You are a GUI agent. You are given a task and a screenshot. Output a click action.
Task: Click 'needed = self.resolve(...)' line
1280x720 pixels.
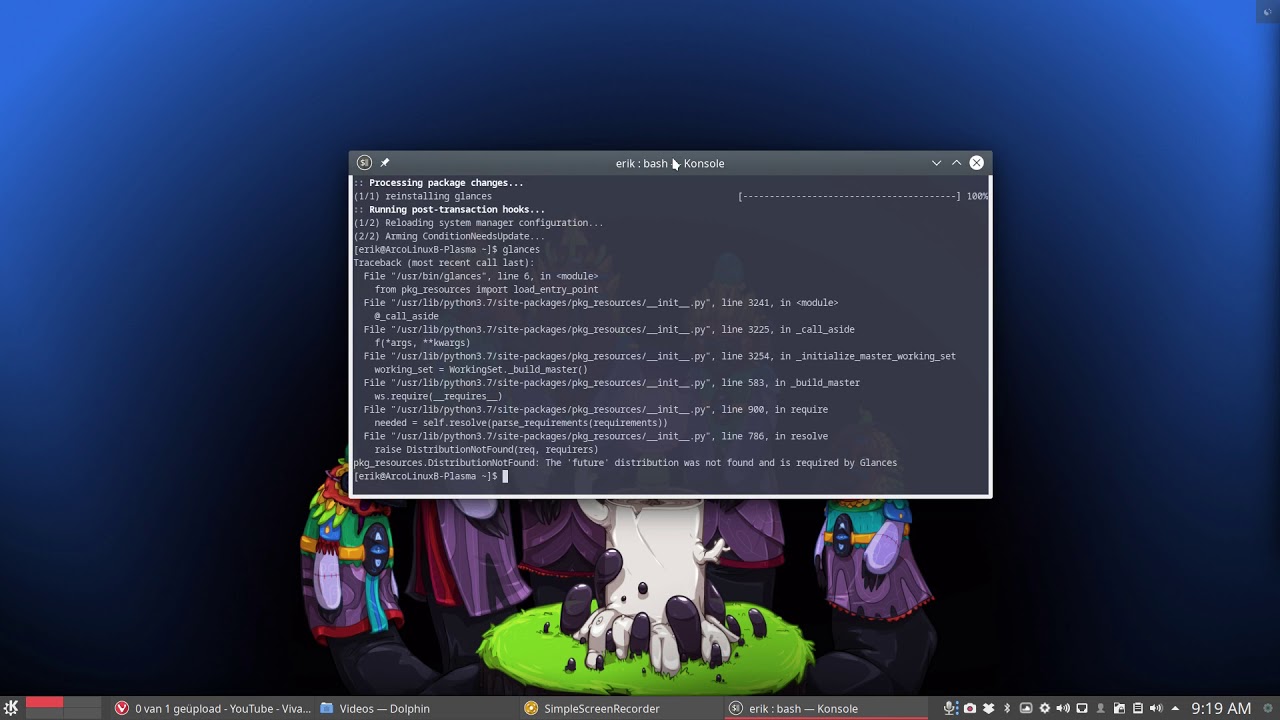(x=521, y=423)
